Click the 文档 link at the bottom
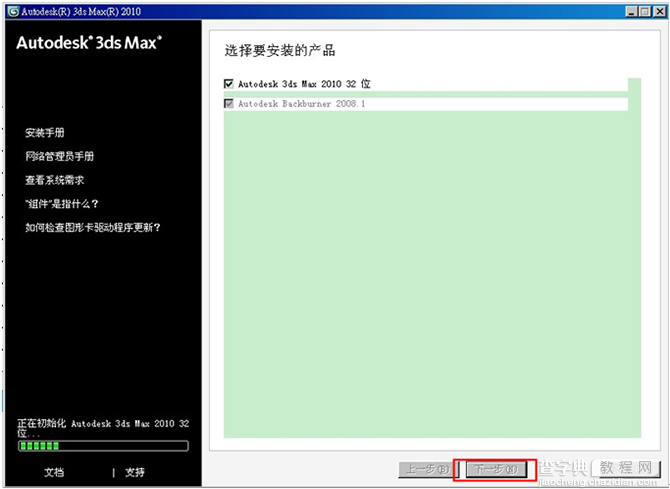 (x=54, y=472)
